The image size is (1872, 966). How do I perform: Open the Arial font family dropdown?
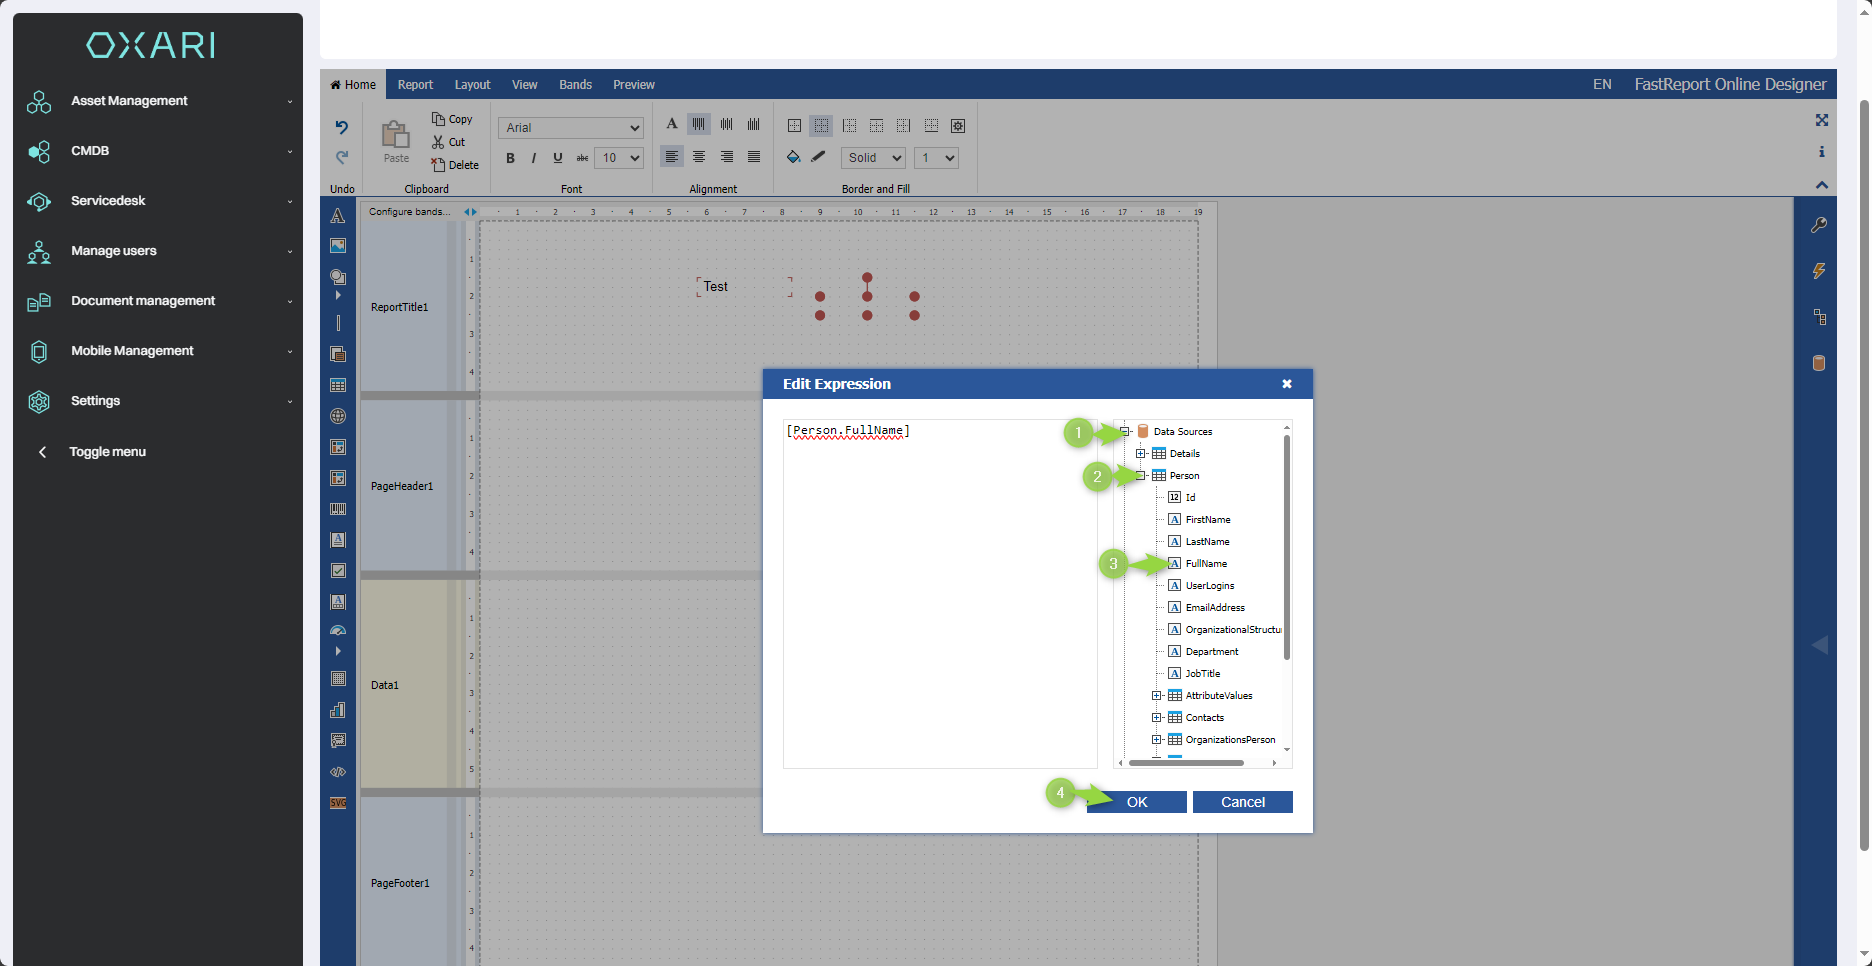[571, 128]
